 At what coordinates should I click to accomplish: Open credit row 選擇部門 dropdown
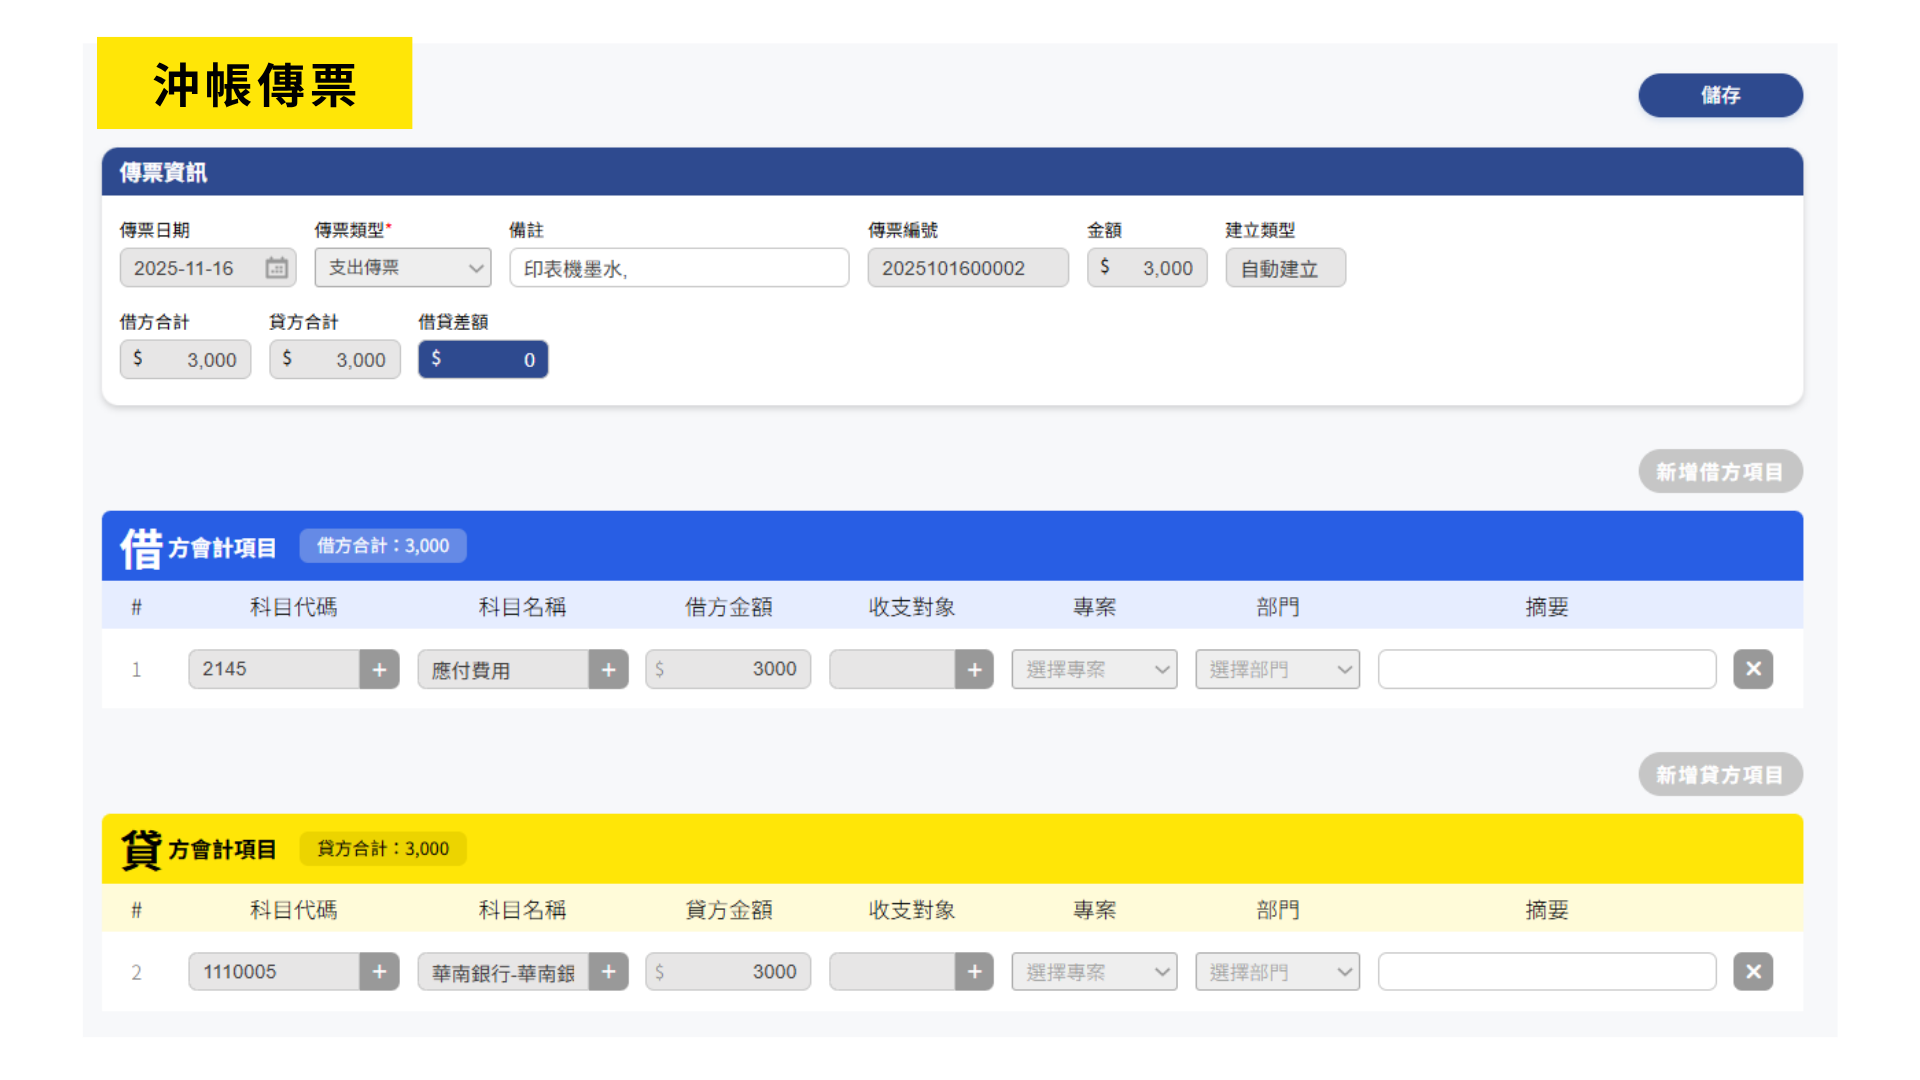pos(1277,972)
